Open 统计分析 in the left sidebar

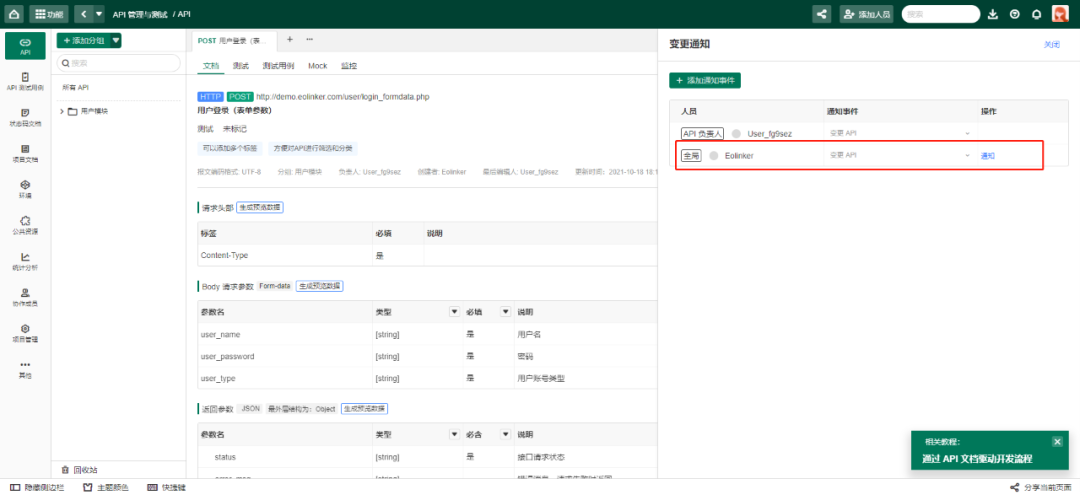click(x=25, y=261)
